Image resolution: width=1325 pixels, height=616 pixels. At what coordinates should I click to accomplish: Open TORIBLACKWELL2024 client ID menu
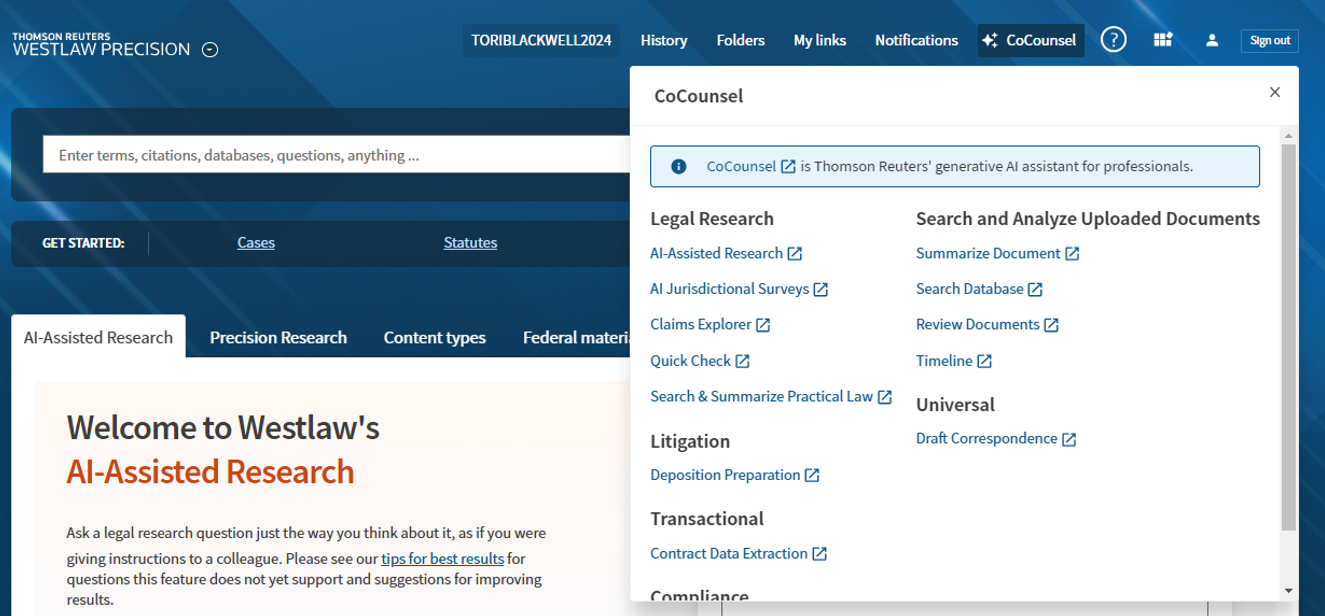click(541, 40)
